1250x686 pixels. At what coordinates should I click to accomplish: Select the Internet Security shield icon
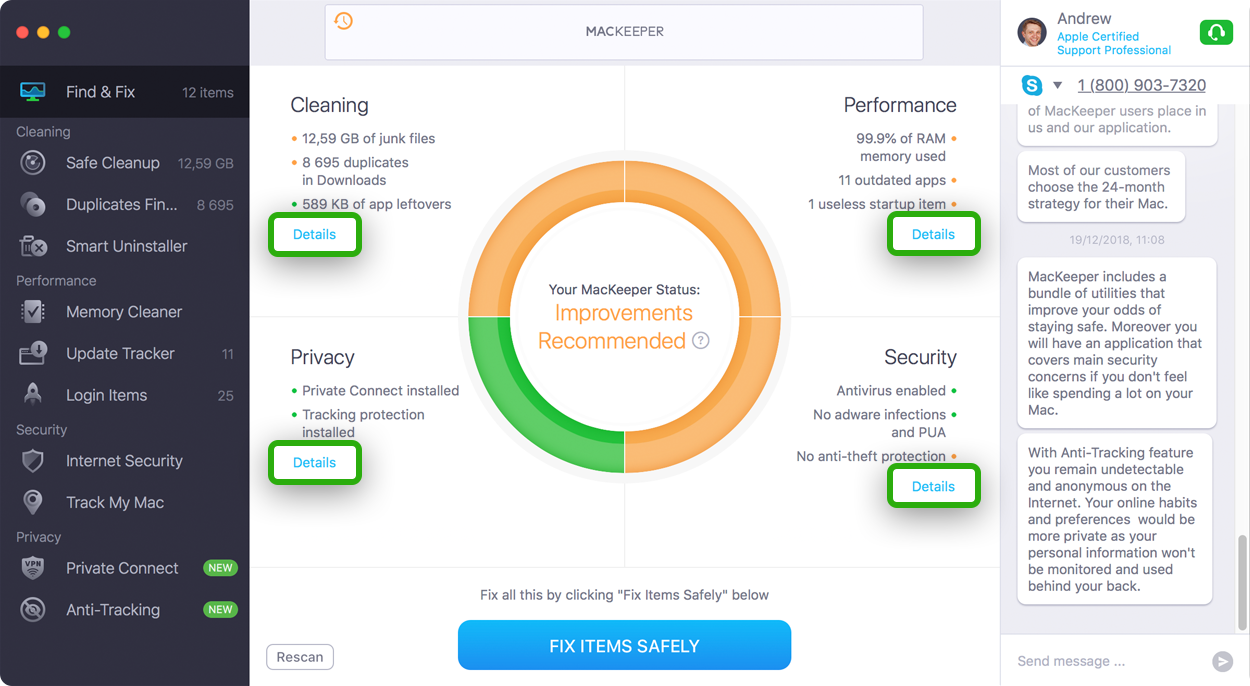tap(33, 461)
